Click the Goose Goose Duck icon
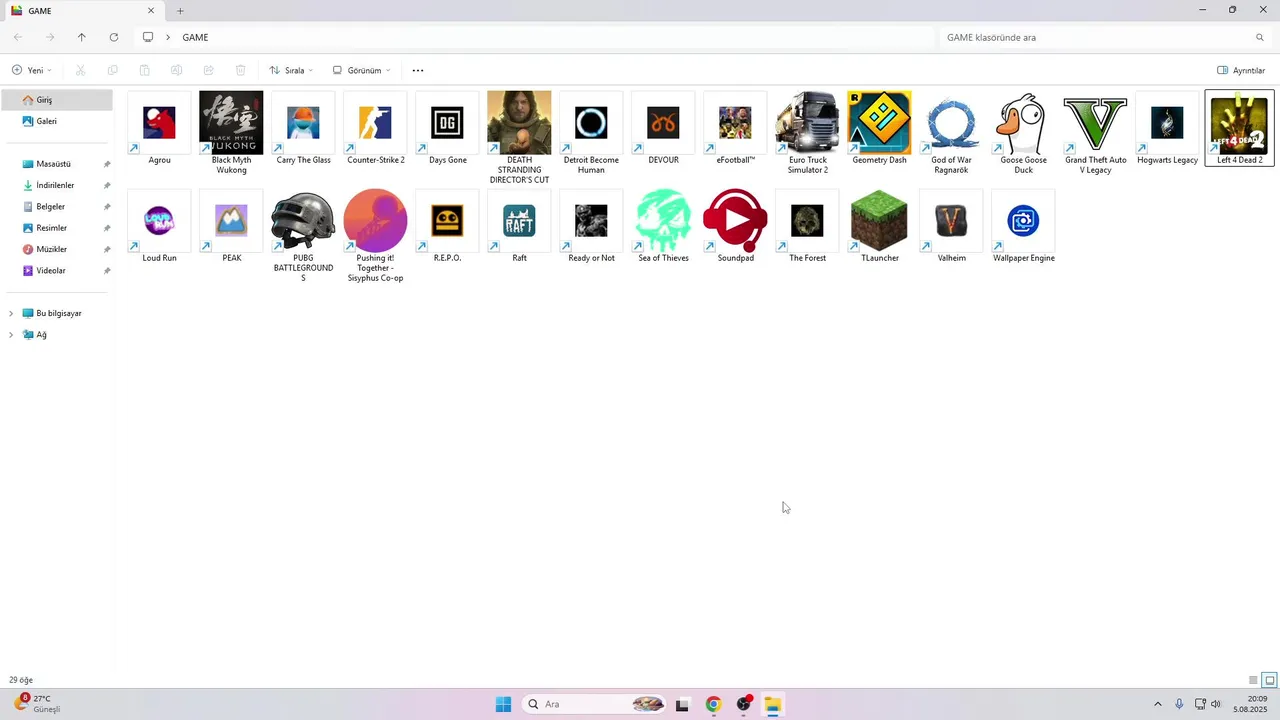This screenshot has height=720, width=1280. 1023,123
